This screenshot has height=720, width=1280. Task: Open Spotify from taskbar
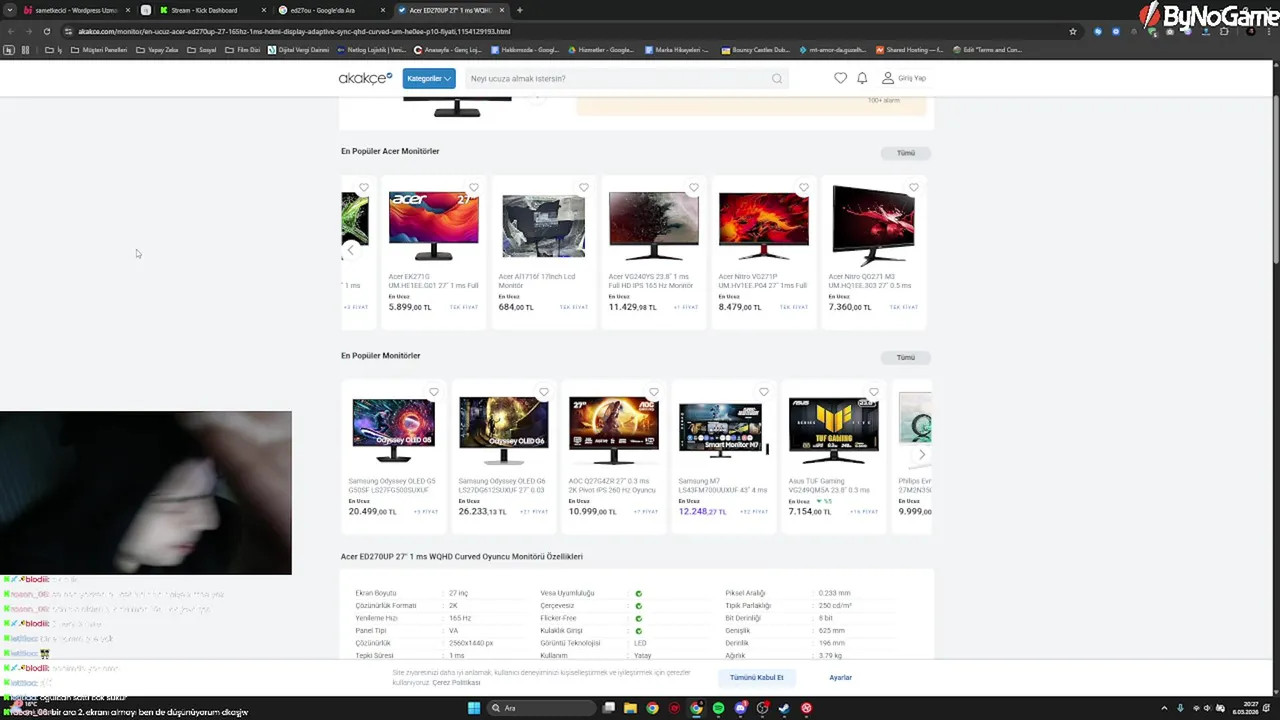[x=718, y=708]
